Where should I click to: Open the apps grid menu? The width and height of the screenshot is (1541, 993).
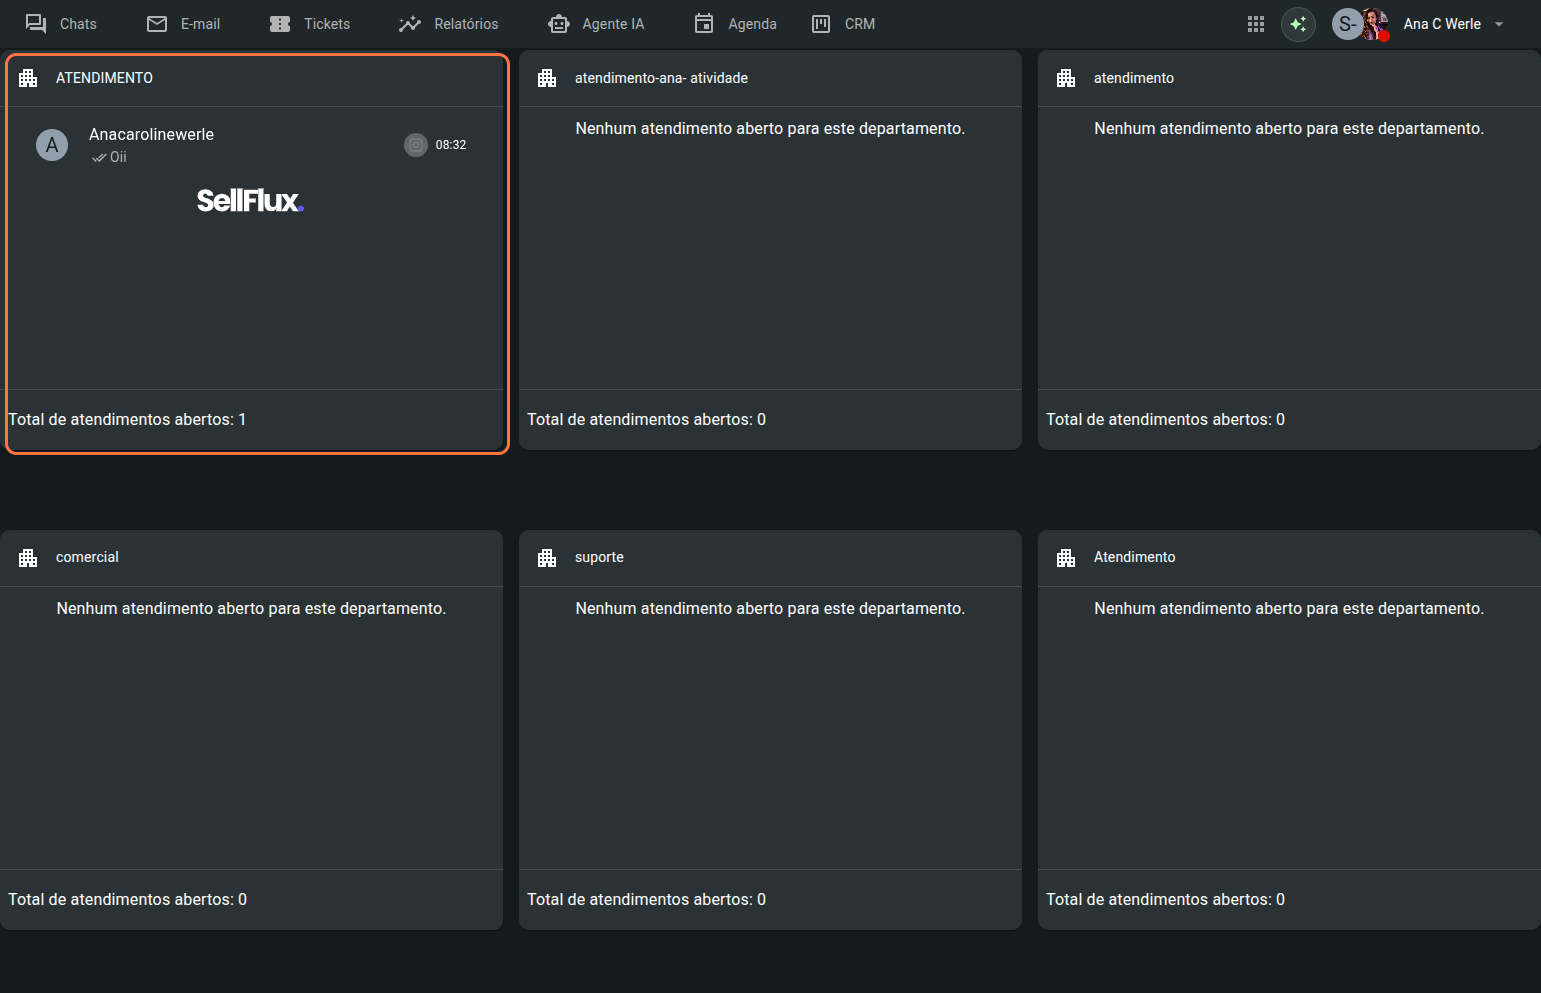point(1256,24)
